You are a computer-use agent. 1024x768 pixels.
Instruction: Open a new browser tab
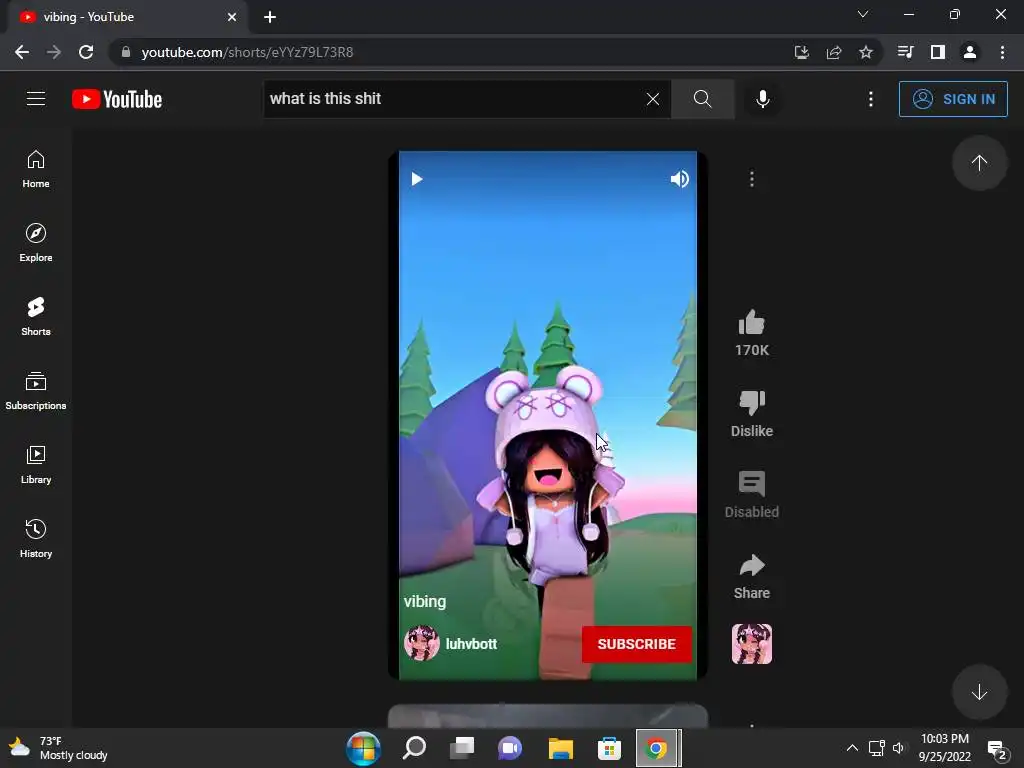(270, 17)
